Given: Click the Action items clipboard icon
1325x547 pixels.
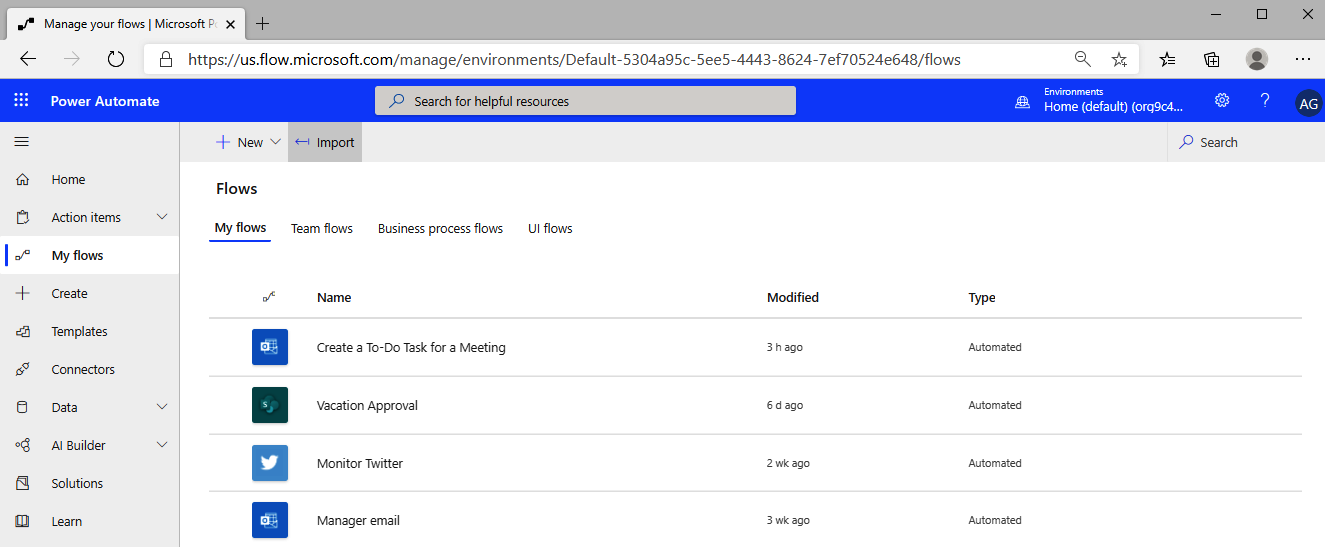Looking at the screenshot, I should click(22, 218).
